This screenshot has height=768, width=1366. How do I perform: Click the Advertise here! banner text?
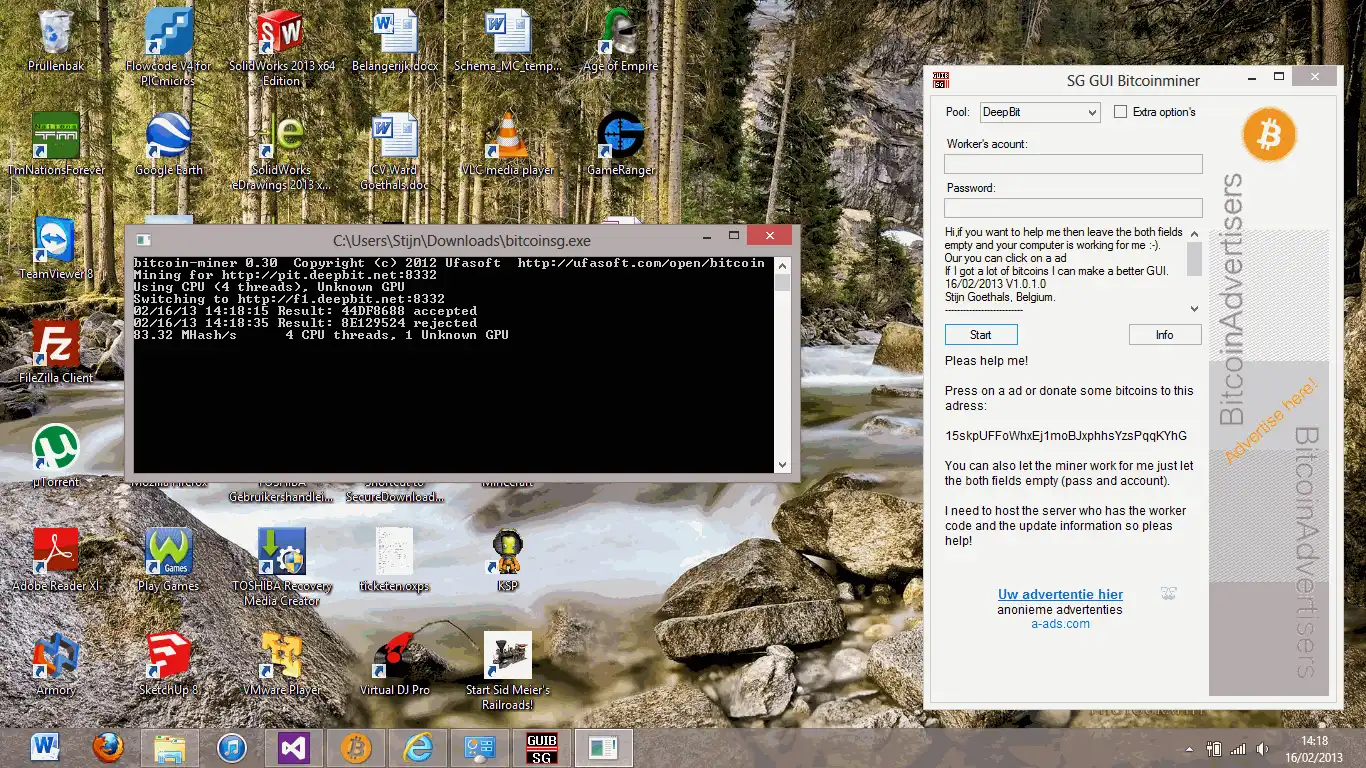point(1272,420)
